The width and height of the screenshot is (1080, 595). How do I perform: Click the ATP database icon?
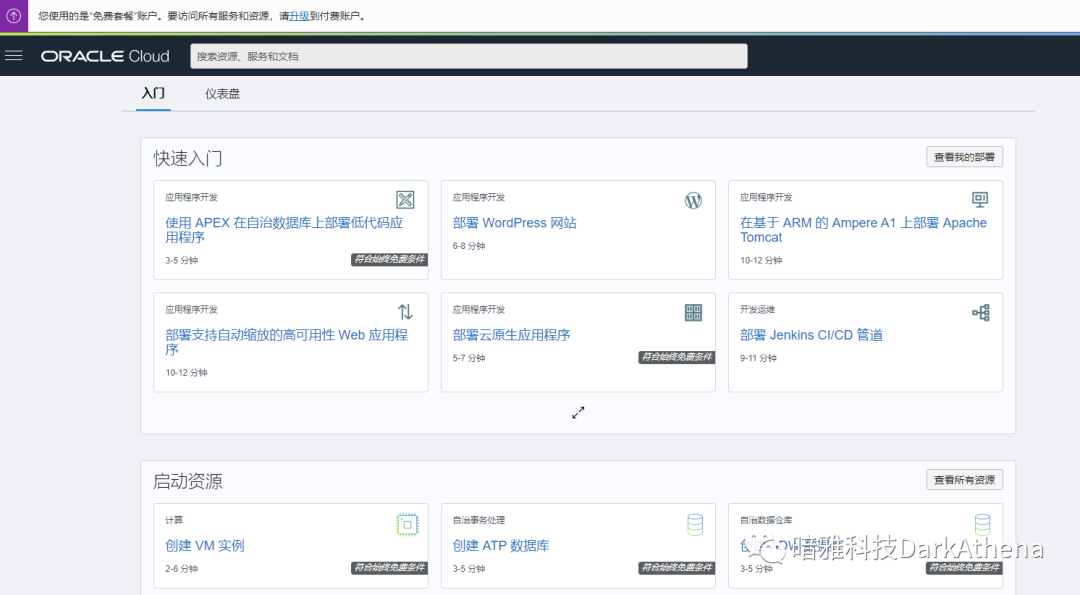[695, 525]
